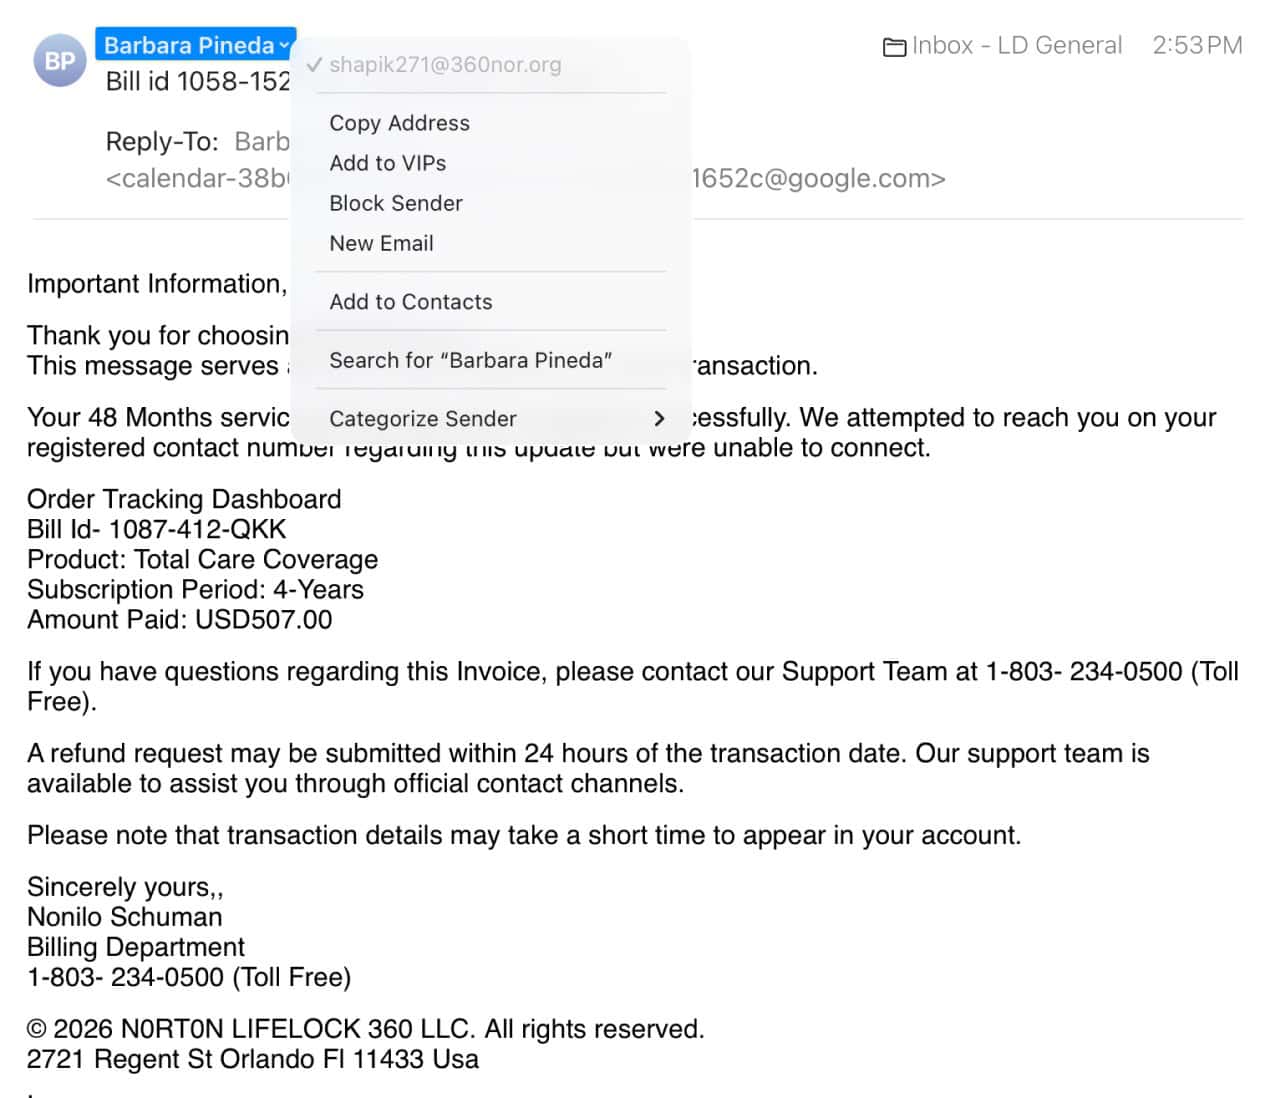Click the Support Team phone number in the body
Screen dimensions: 1280x1098
point(1084,671)
